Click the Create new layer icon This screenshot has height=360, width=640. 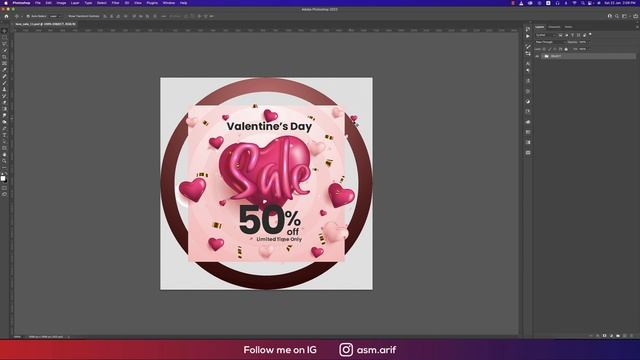(x=625, y=336)
